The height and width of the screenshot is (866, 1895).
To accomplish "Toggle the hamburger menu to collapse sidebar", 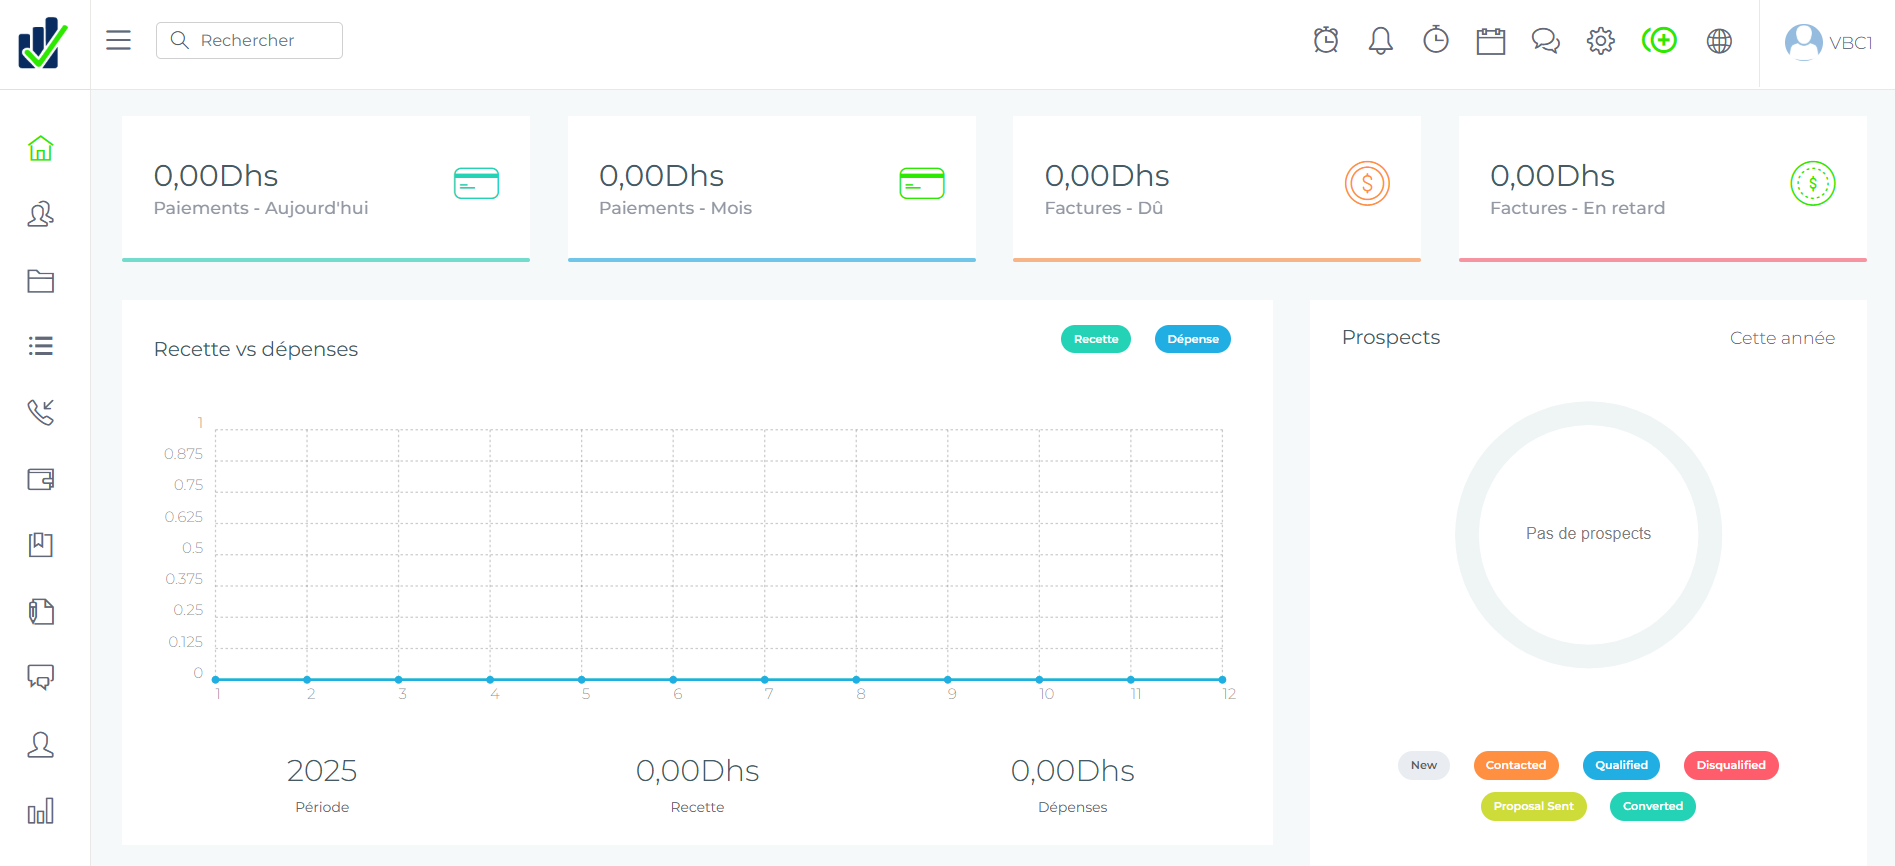I will (119, 40).
